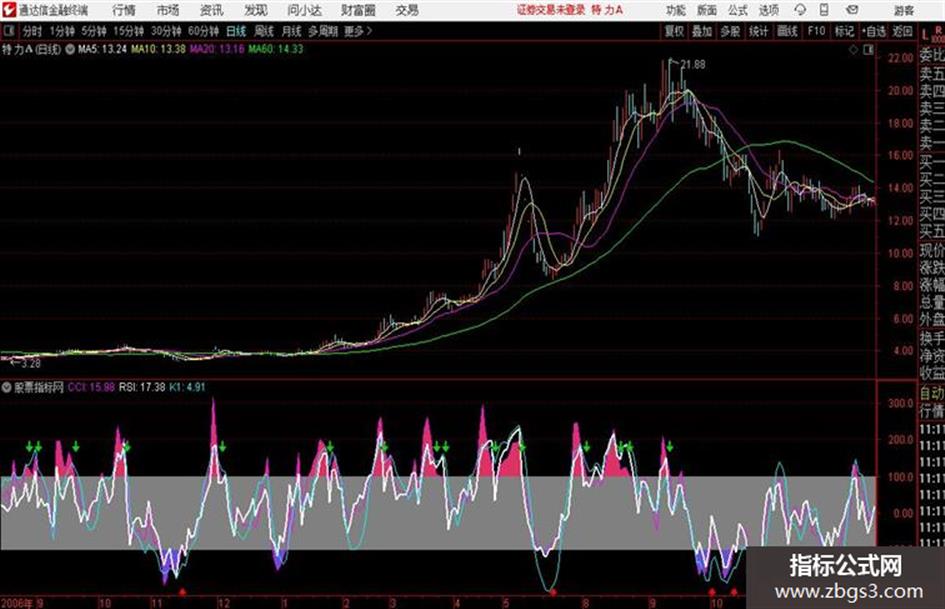
Task: Click the MA20: 13.16 value label
Action: [218, 49]
